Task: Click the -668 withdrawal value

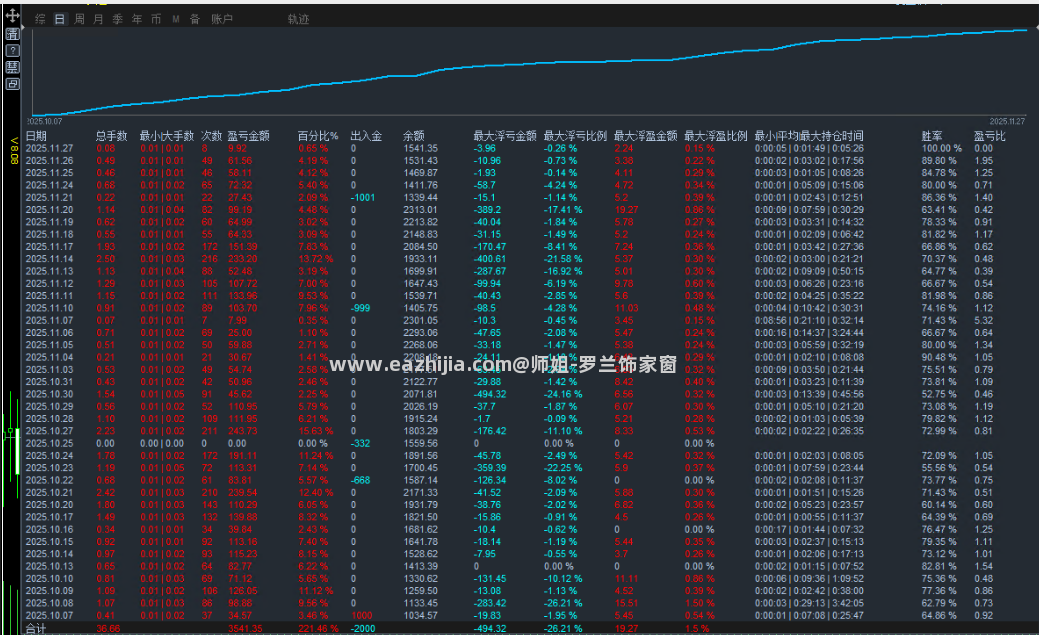Action: 361,481
